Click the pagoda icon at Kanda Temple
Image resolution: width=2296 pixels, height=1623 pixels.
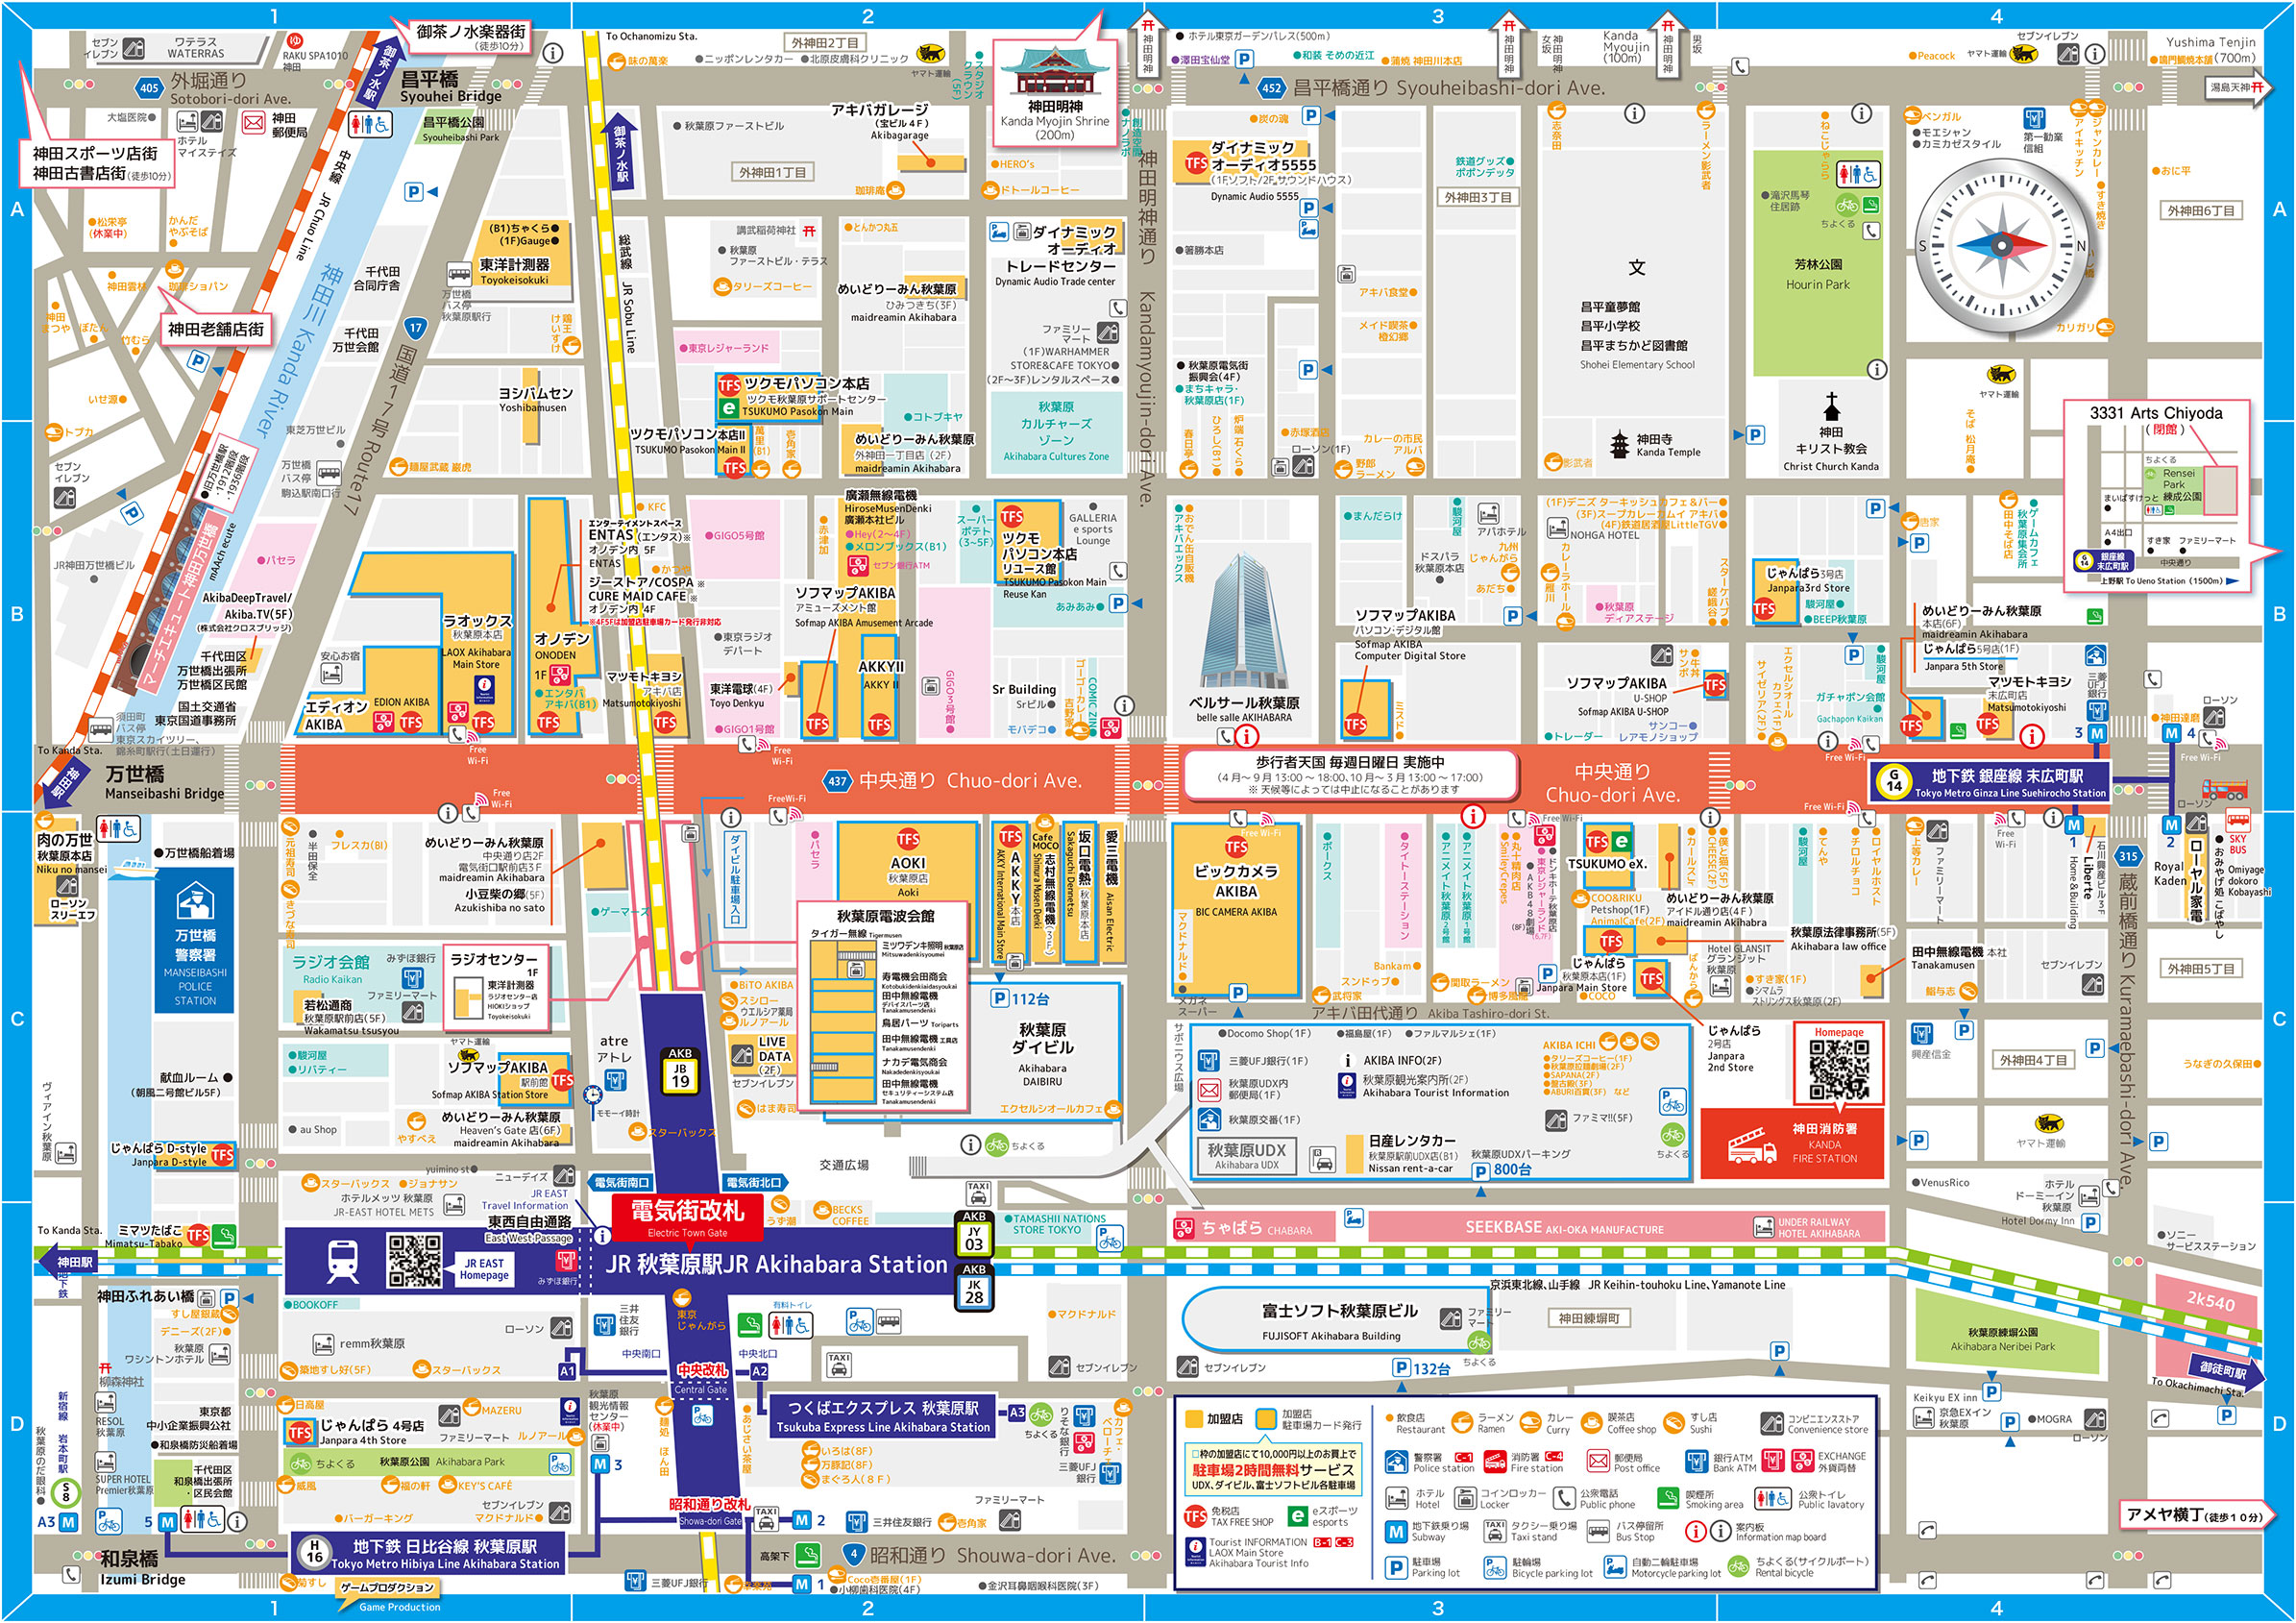click(1620, 445)
